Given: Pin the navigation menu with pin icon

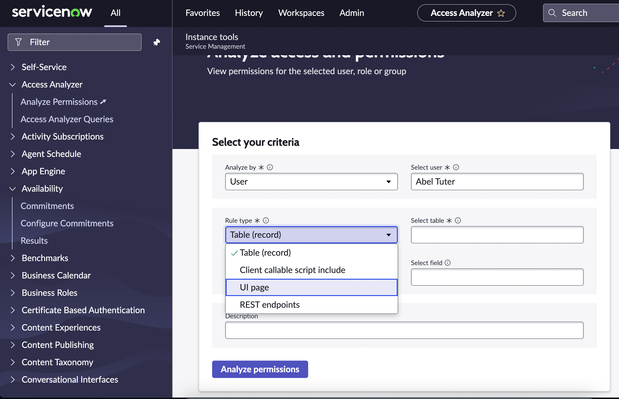Looking at the screenshot, I should pos(157,42).
